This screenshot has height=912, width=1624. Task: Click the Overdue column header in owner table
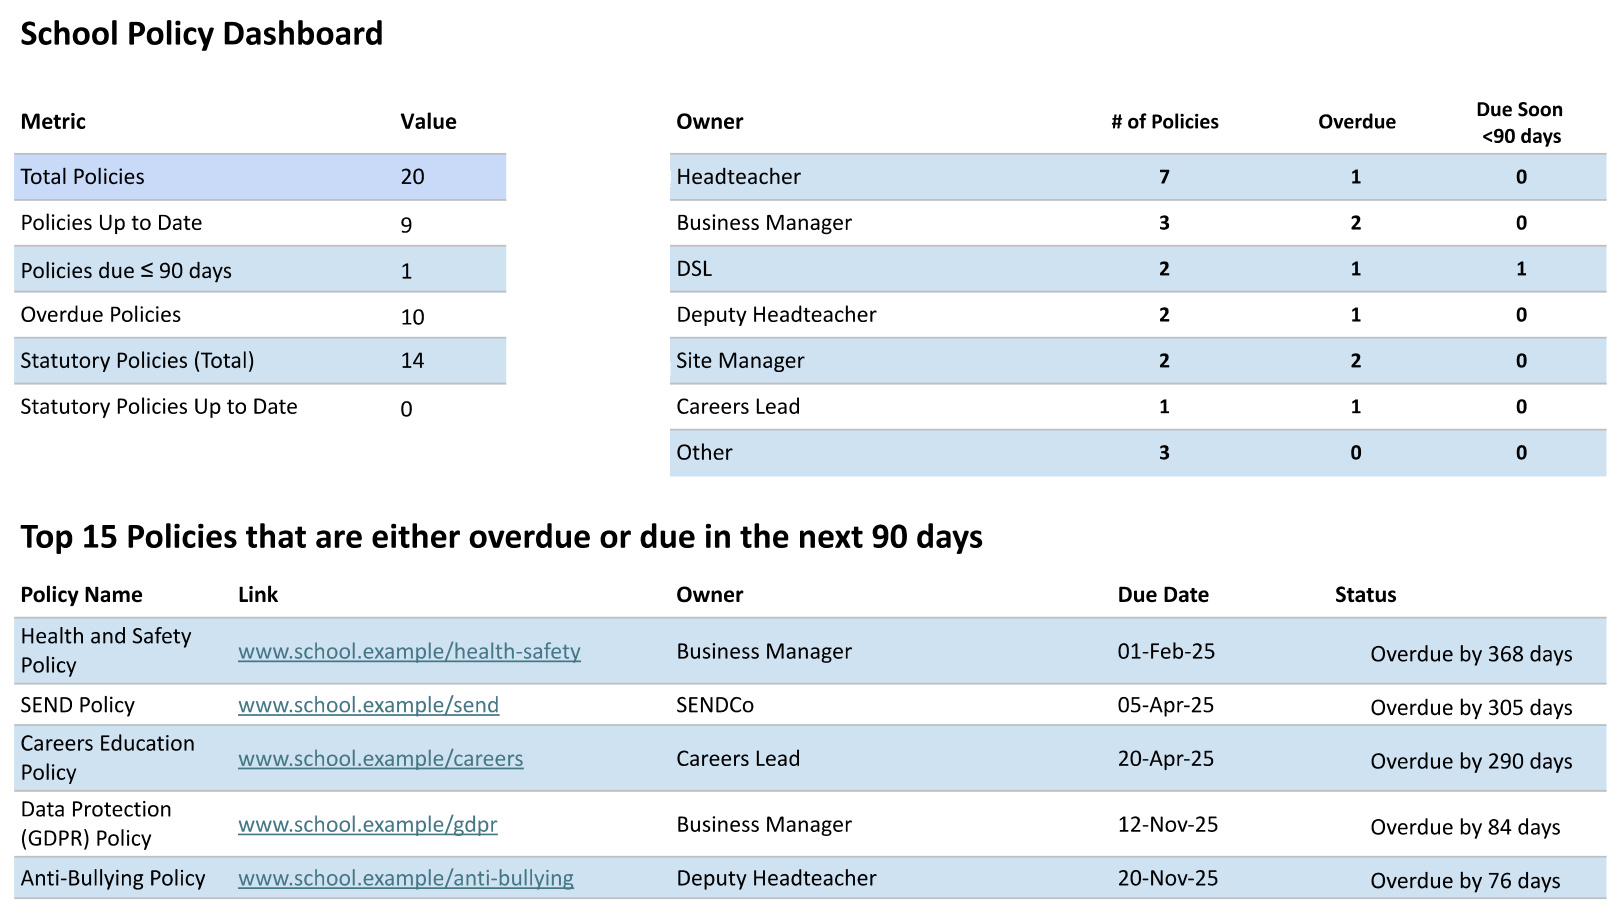pyautogui.click(x=1356, y=122)
